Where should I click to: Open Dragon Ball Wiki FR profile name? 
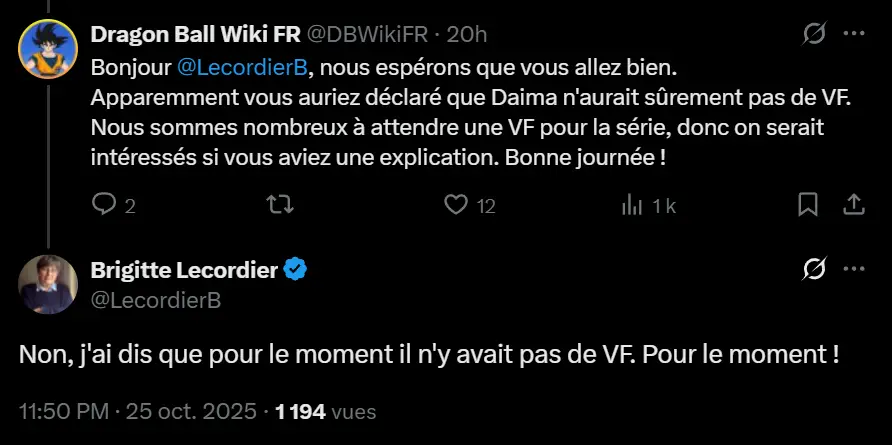189,34
